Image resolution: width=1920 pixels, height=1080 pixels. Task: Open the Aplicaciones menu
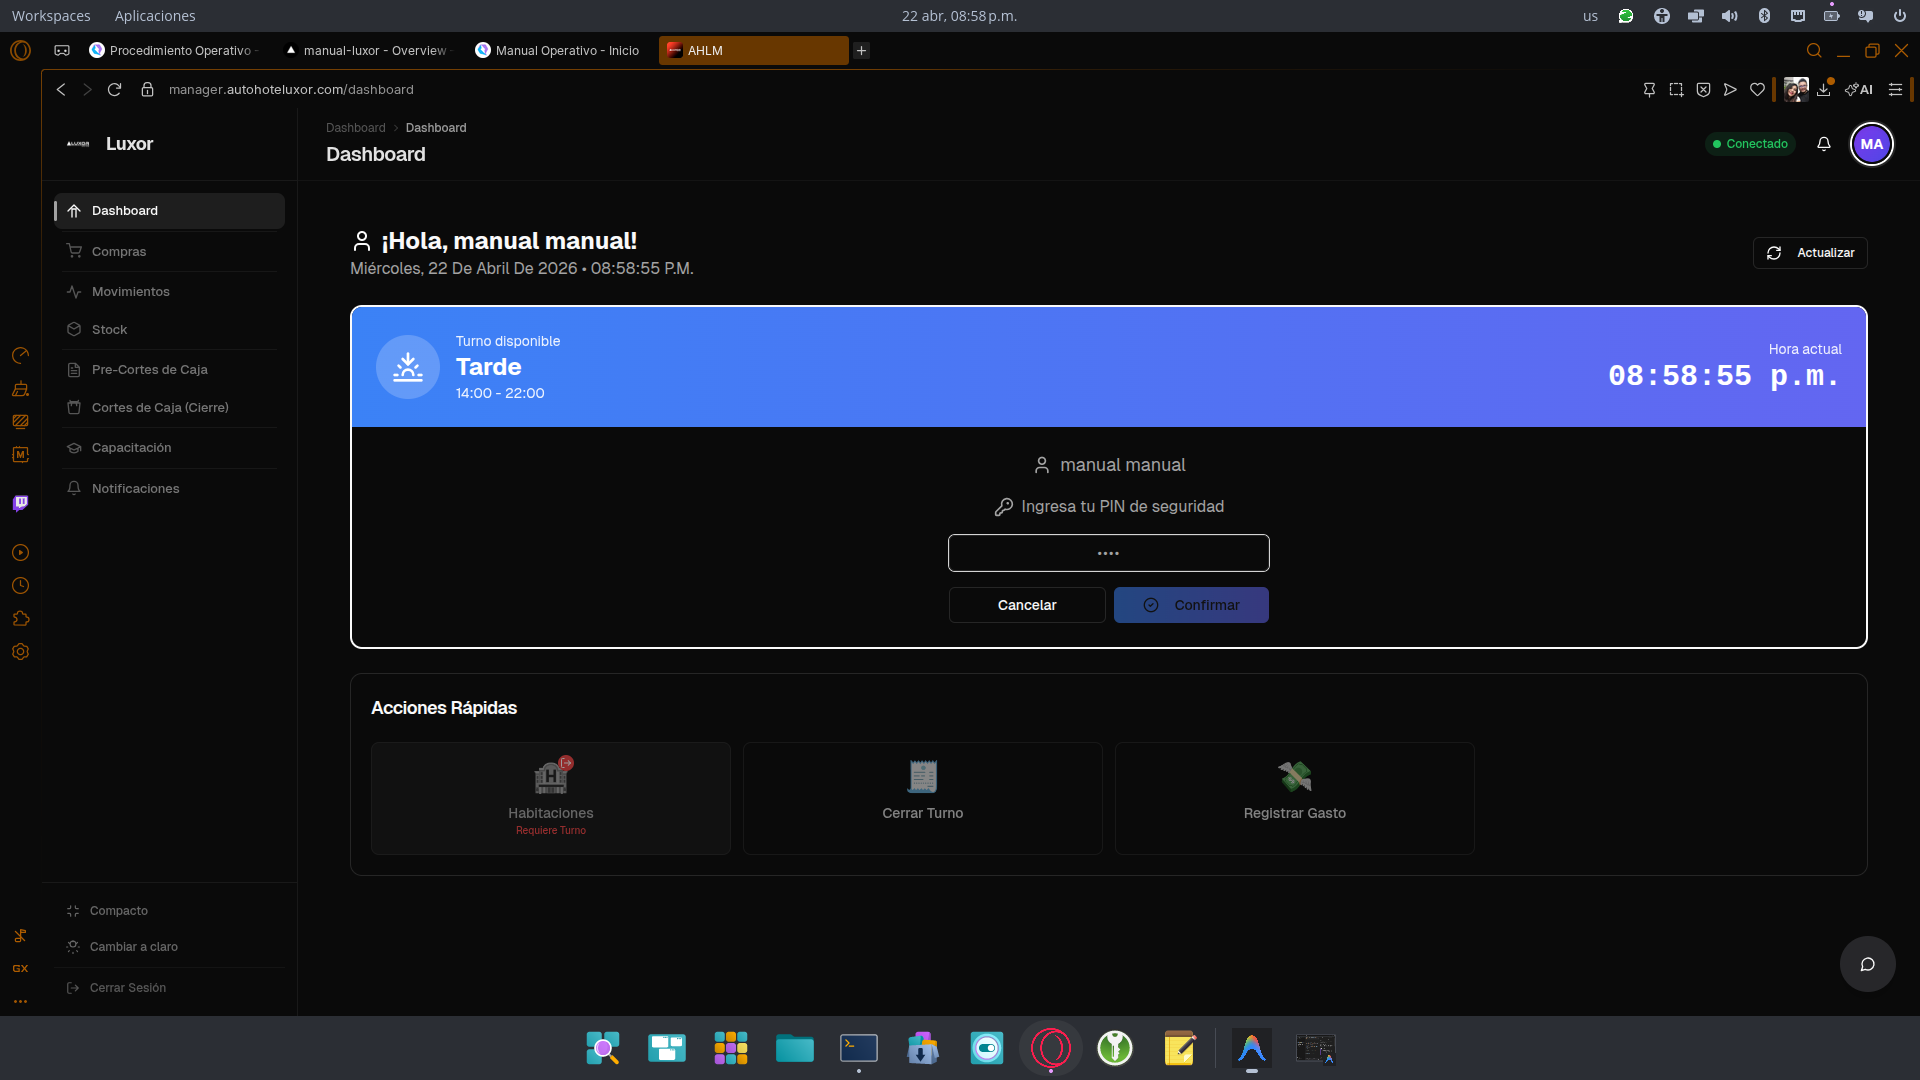(155, 16)
